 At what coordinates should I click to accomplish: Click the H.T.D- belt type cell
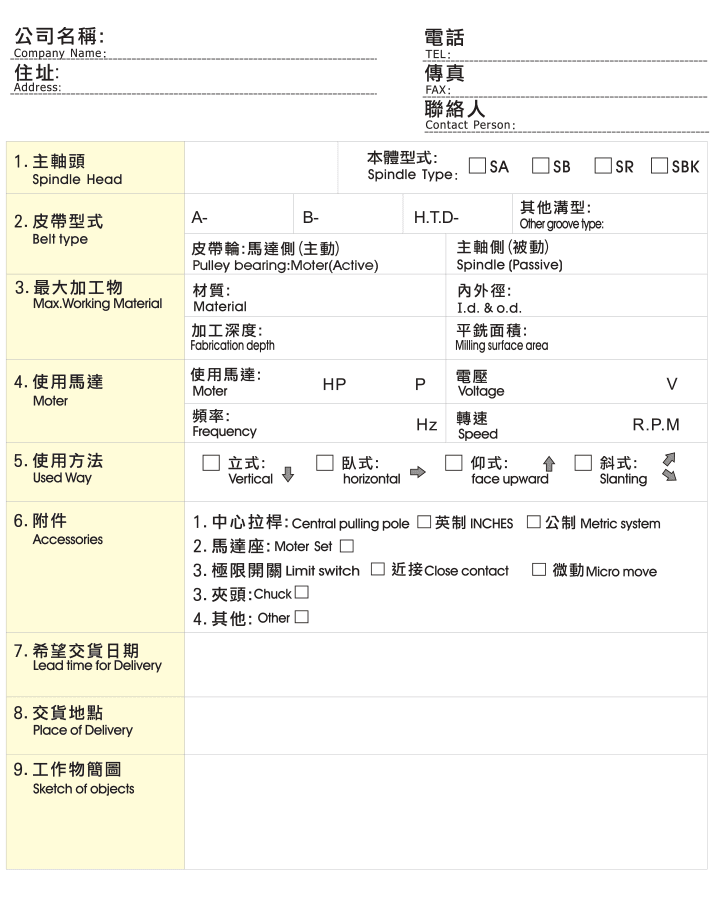(458, 214)
